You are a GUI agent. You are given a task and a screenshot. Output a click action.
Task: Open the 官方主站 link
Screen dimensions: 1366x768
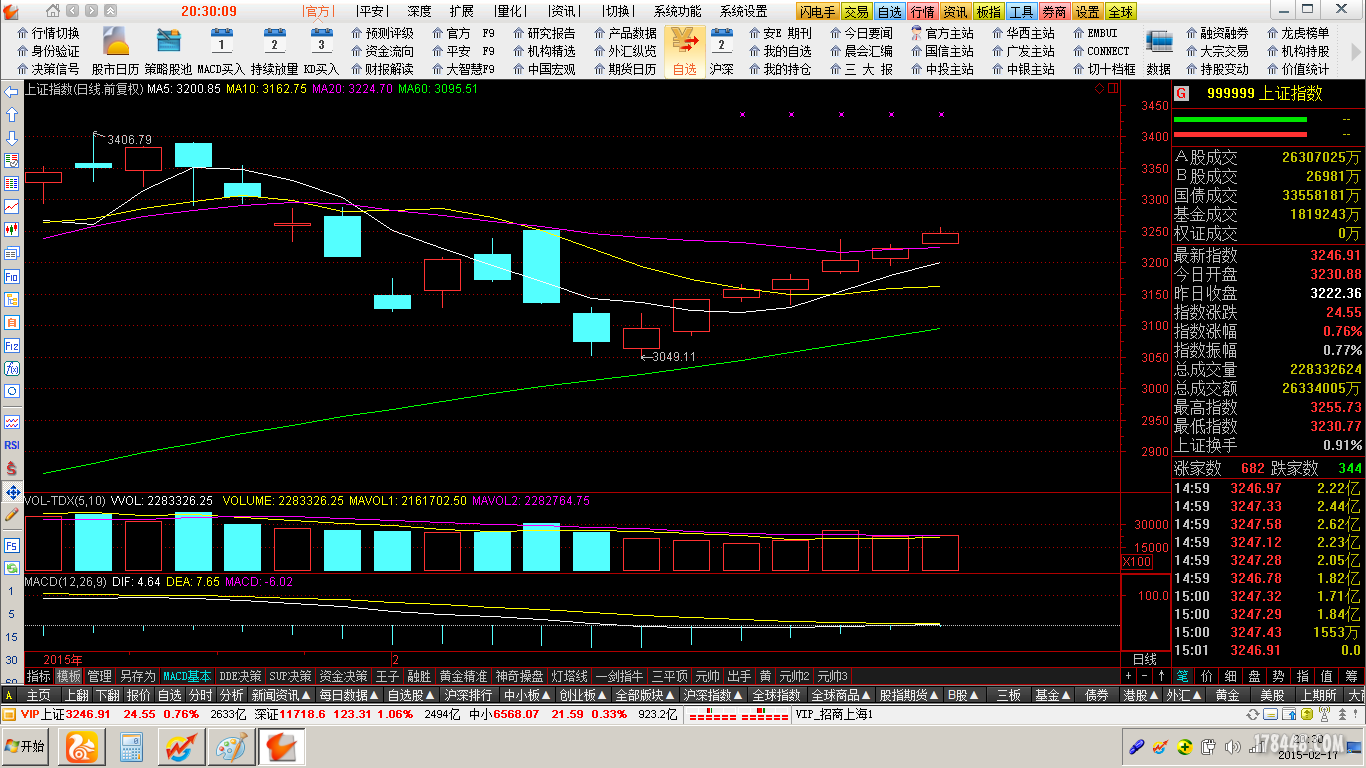941,33
